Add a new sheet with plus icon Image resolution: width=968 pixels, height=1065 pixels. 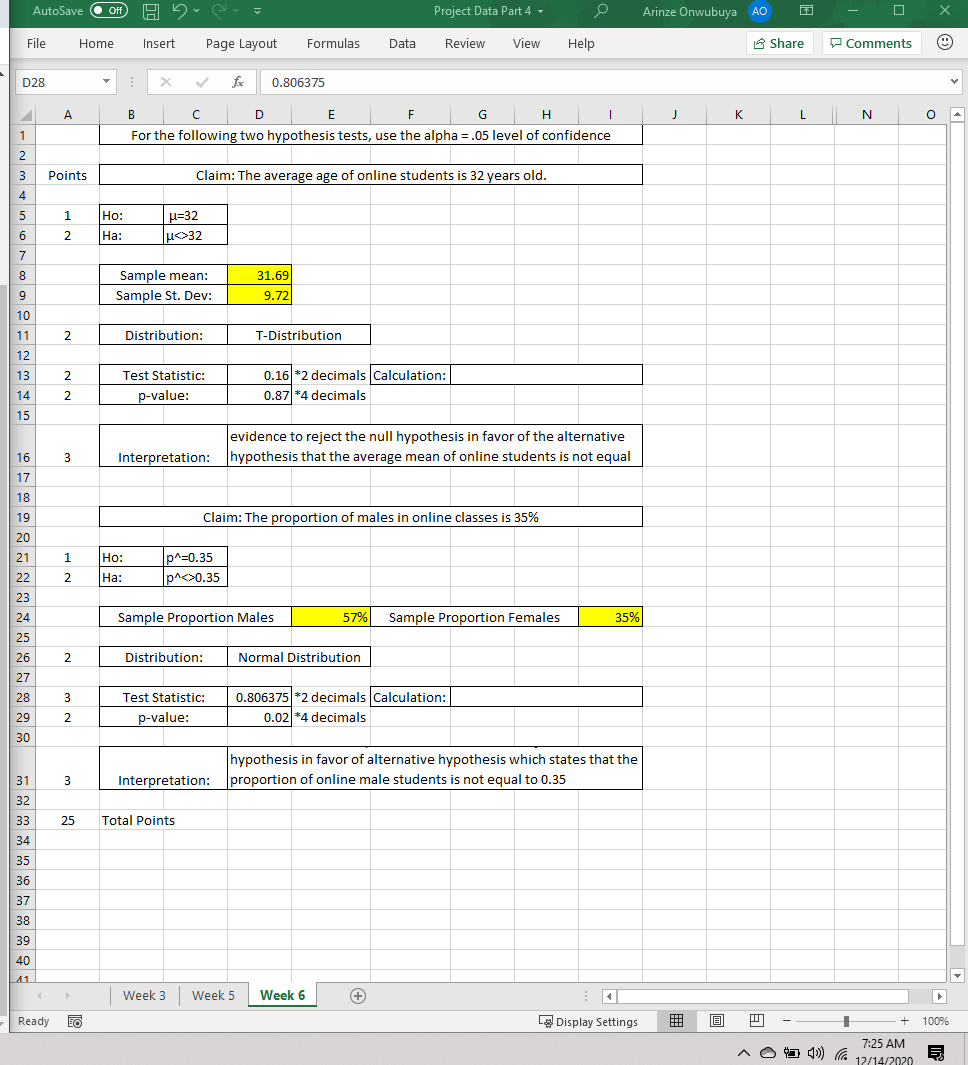358,996
